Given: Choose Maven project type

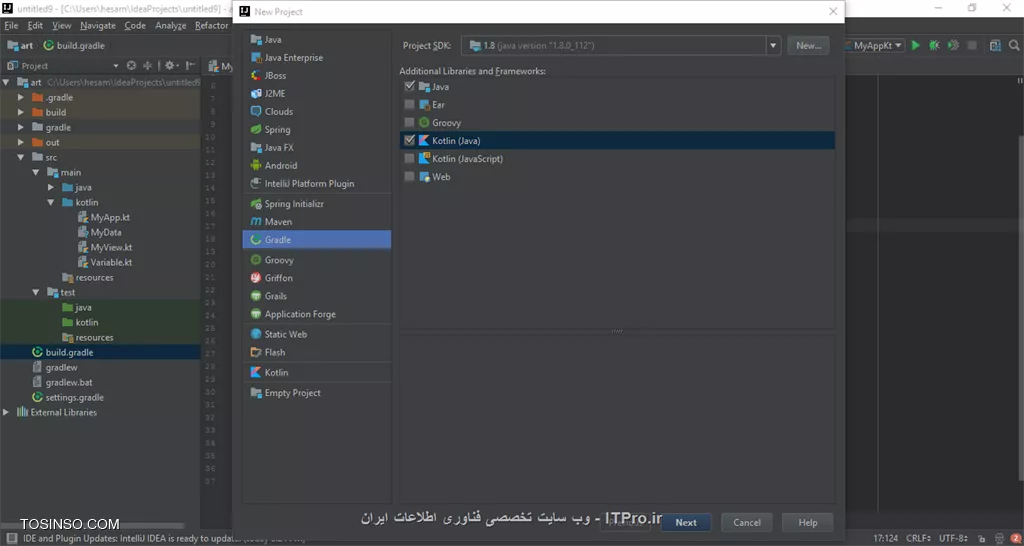Looking at the screenshot, I should [x=317, y=222].
